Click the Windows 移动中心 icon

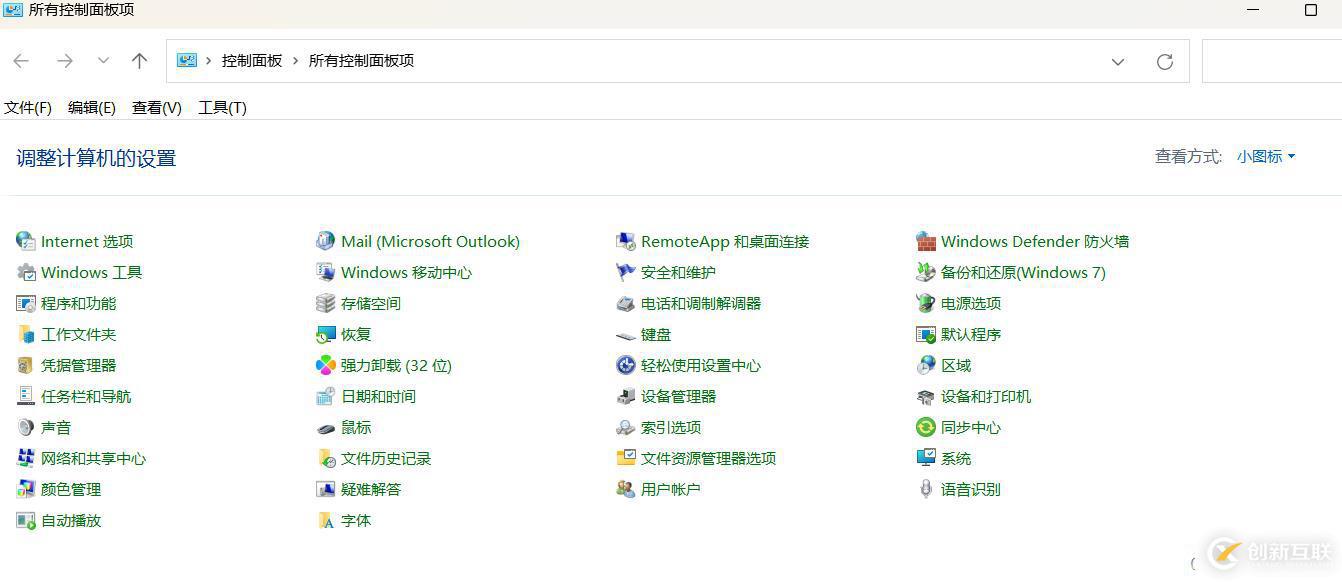coord(325,272)
